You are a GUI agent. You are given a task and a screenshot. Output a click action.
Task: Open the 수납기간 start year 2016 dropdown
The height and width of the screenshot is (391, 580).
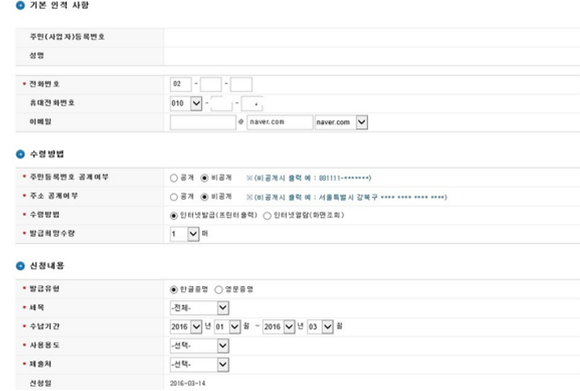[x=186, y=327]
